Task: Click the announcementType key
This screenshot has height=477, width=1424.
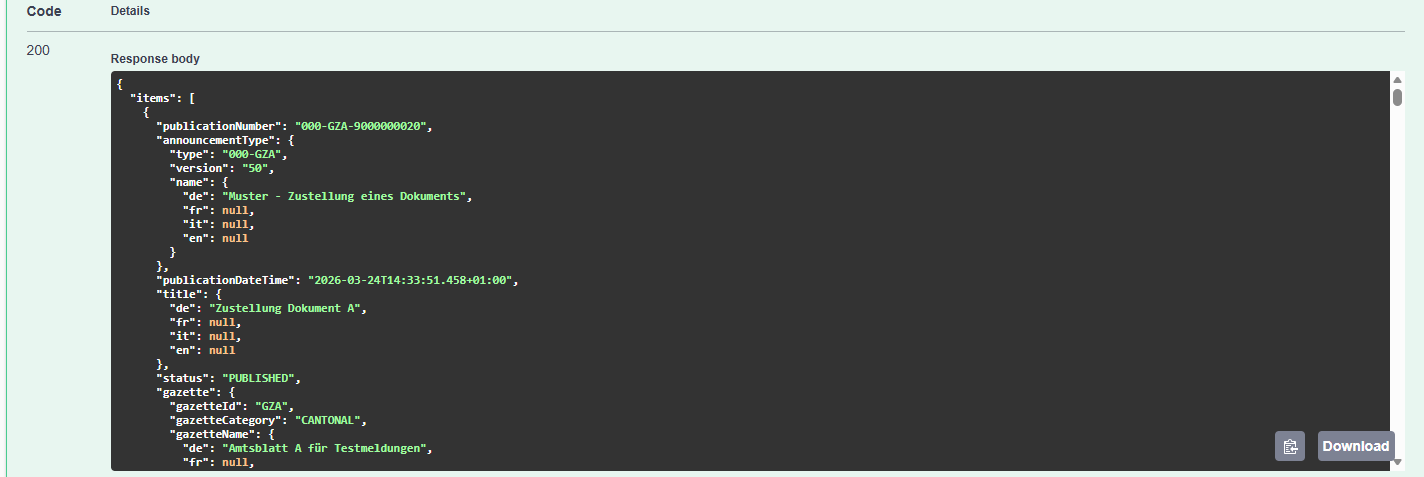Action: pyautogui.click(x=212, y=140)
